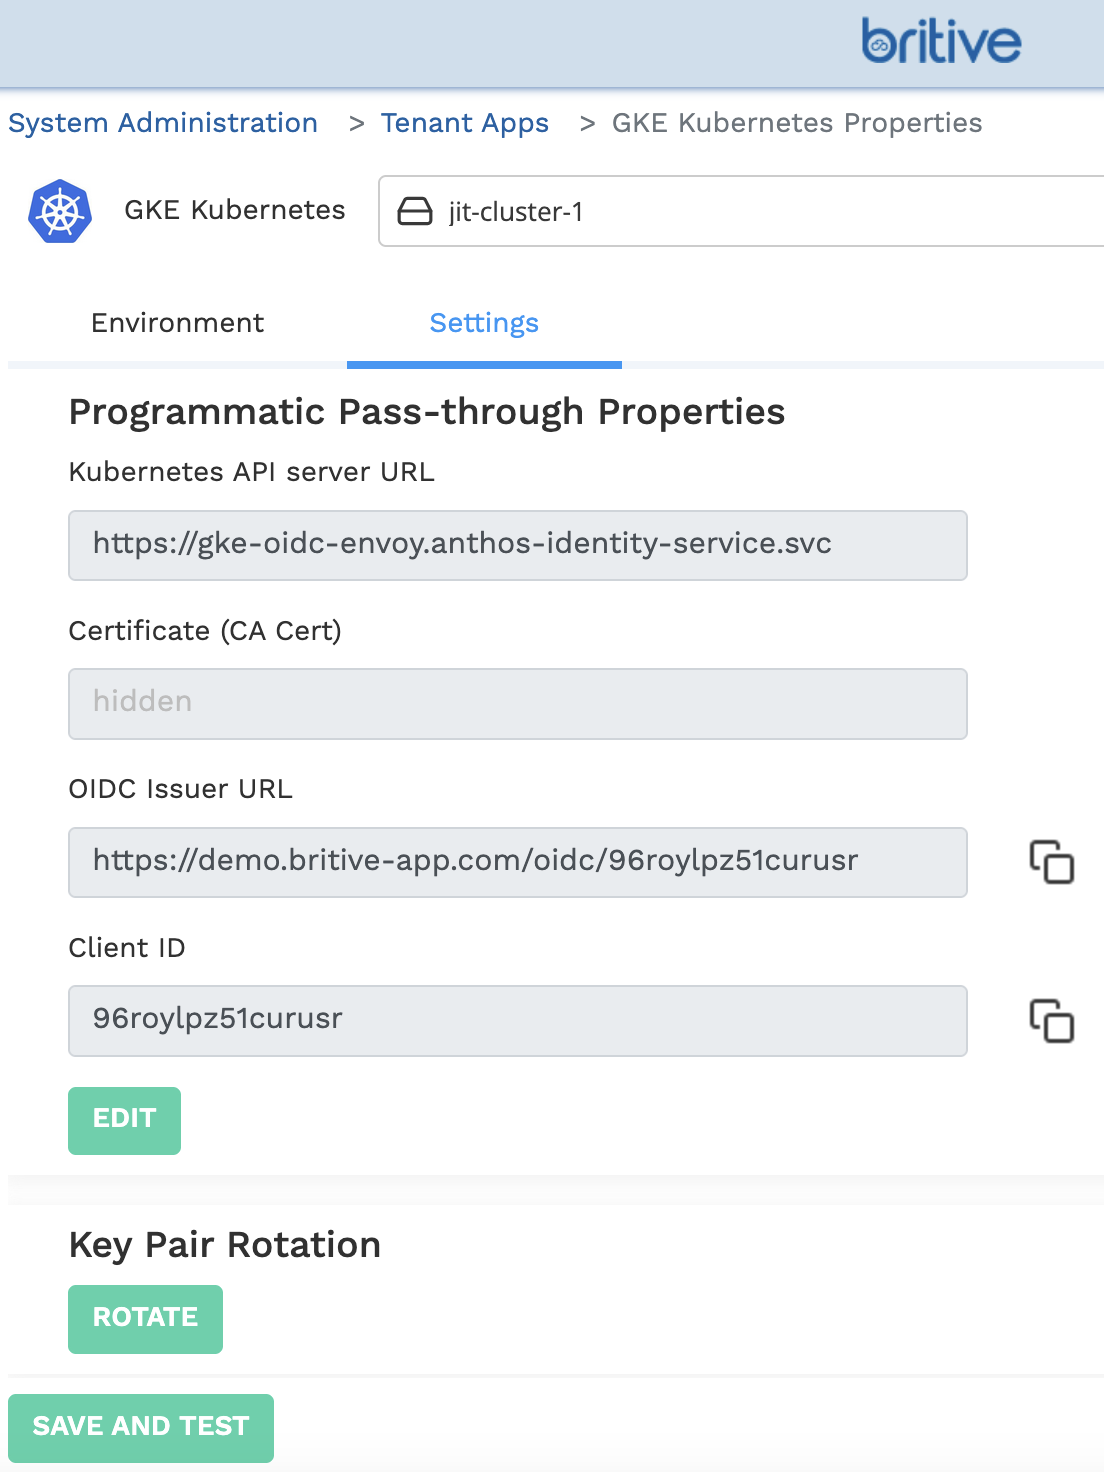
Task: Click the Kubernetes API server URL field
Action: tap(517, 545)
